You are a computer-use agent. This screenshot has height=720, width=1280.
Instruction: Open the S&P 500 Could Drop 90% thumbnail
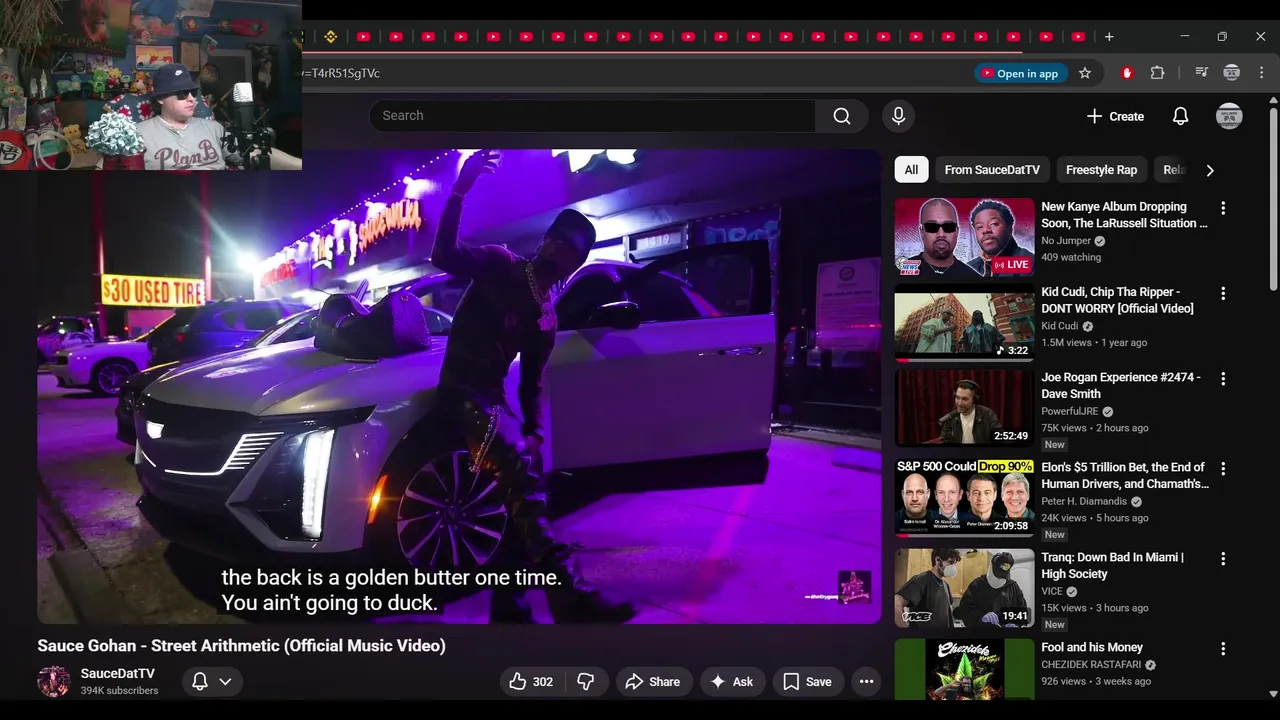pos(964,497)
